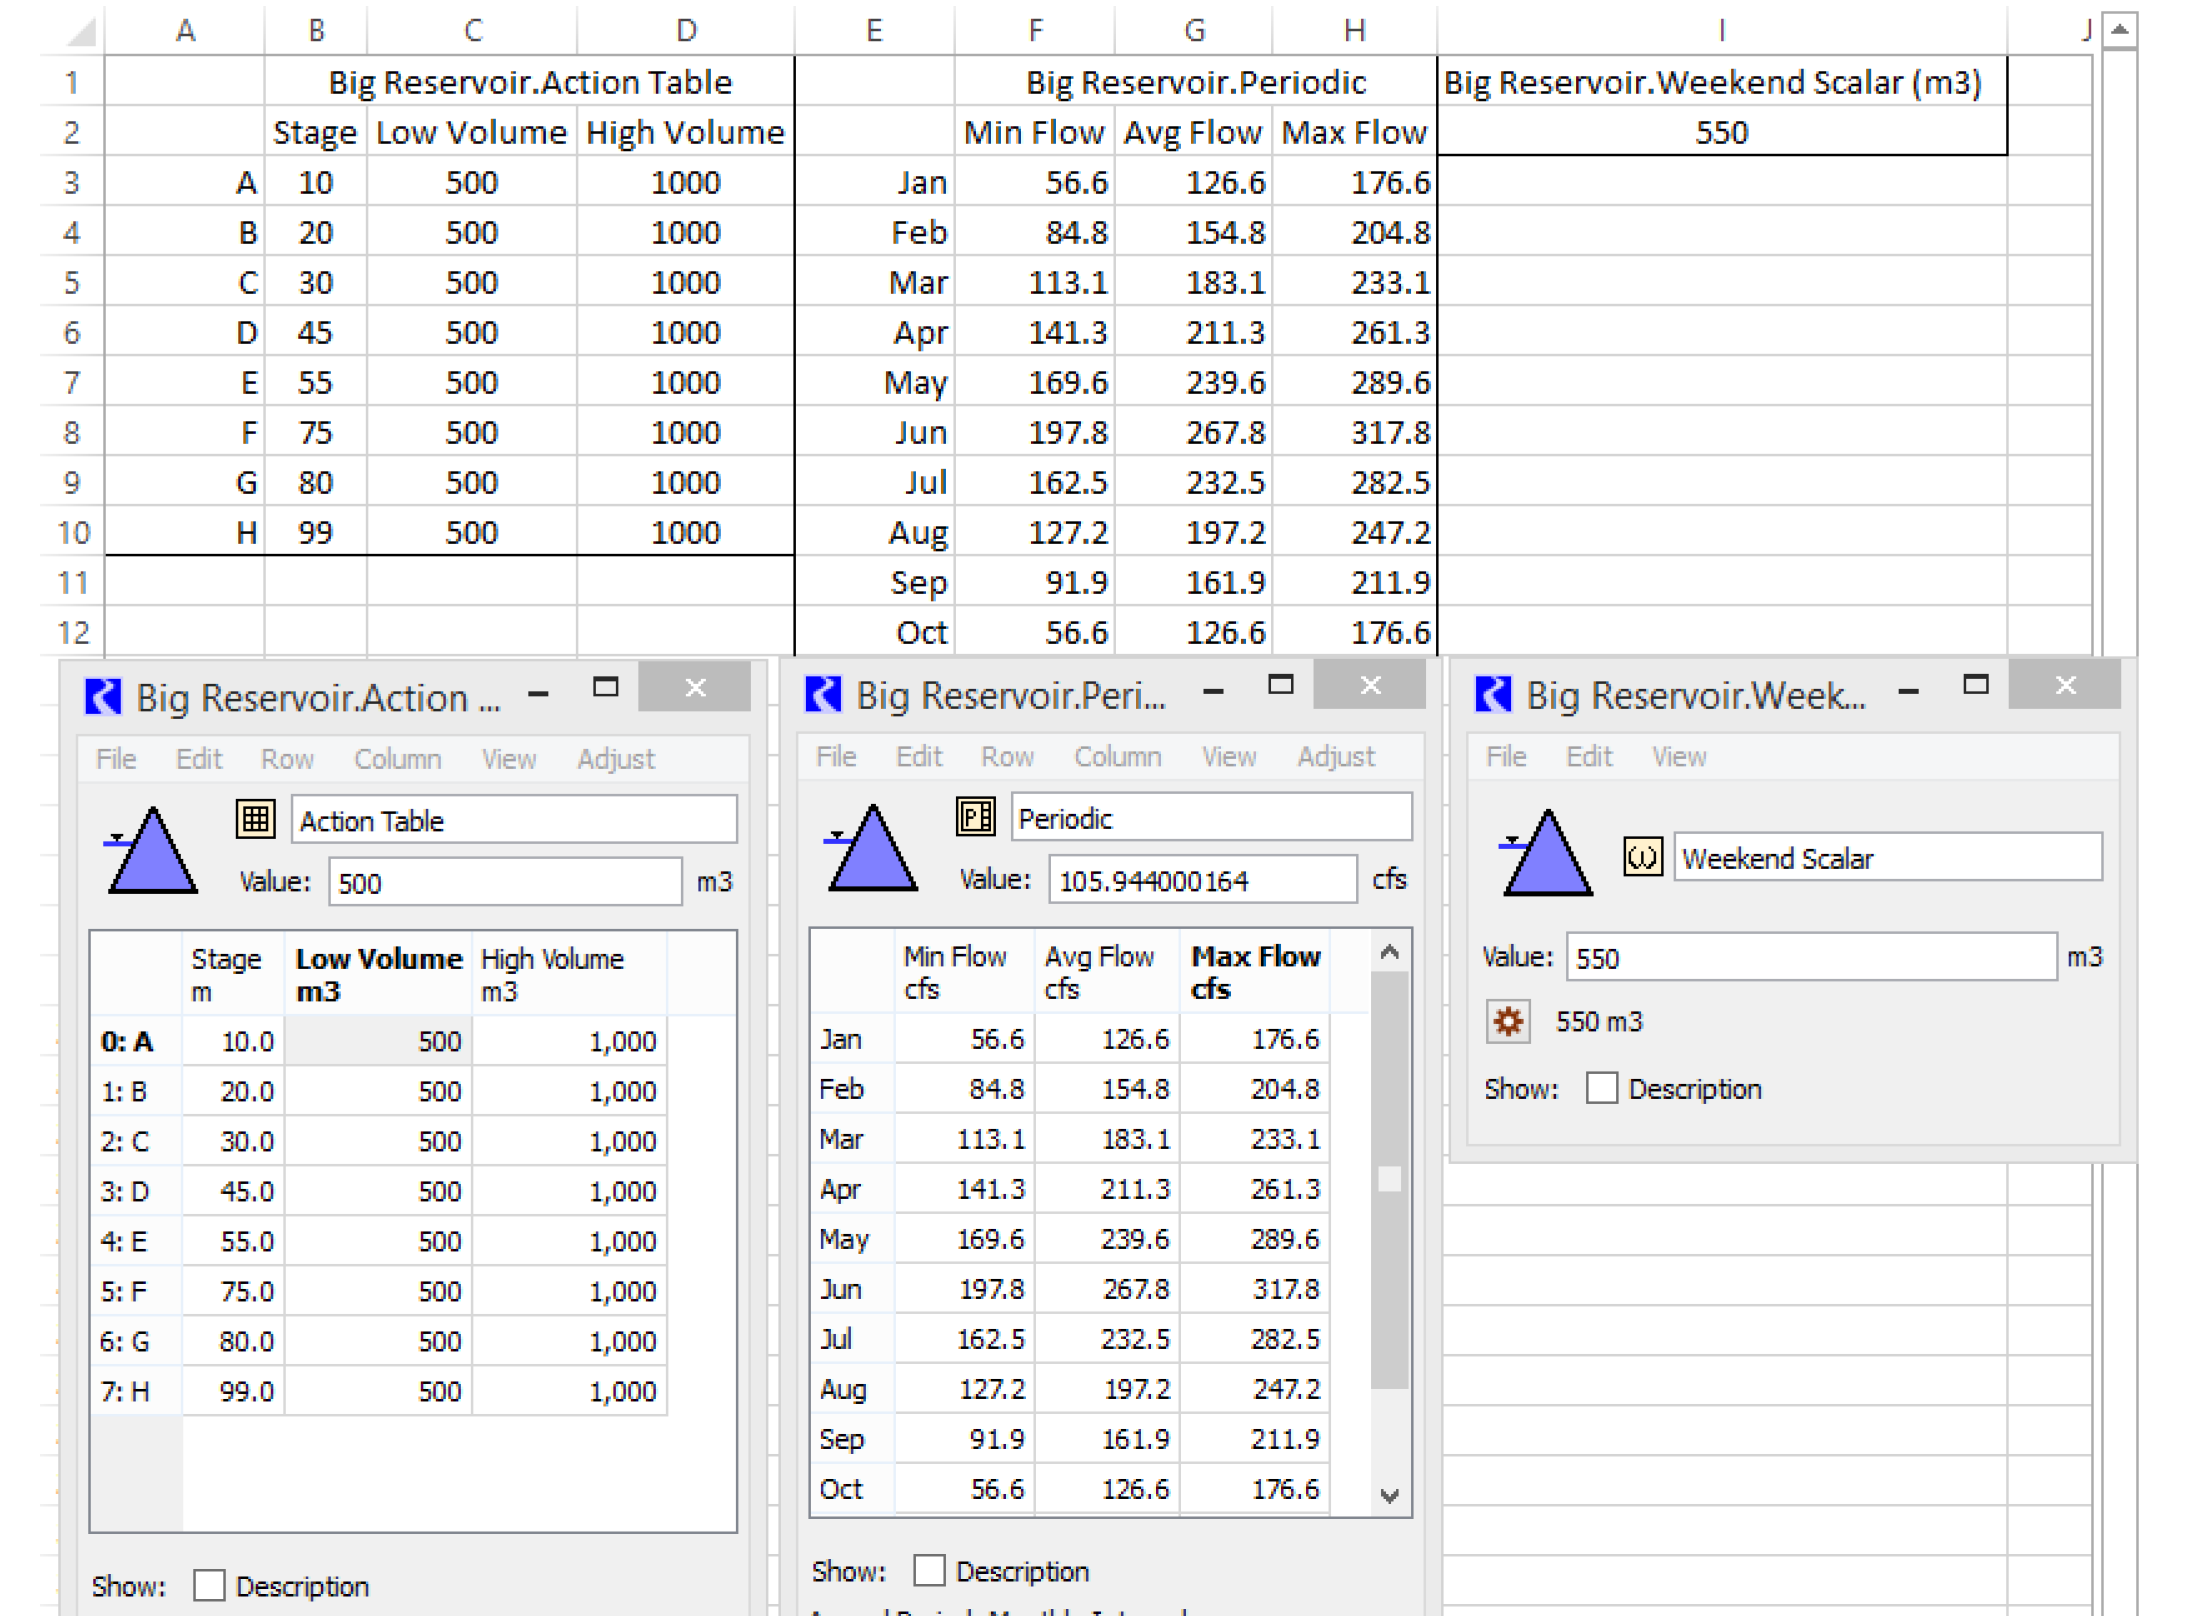Enable Description checkbox in the Action Table window
2191x1616 pixels.
[x=209, y=1585]
